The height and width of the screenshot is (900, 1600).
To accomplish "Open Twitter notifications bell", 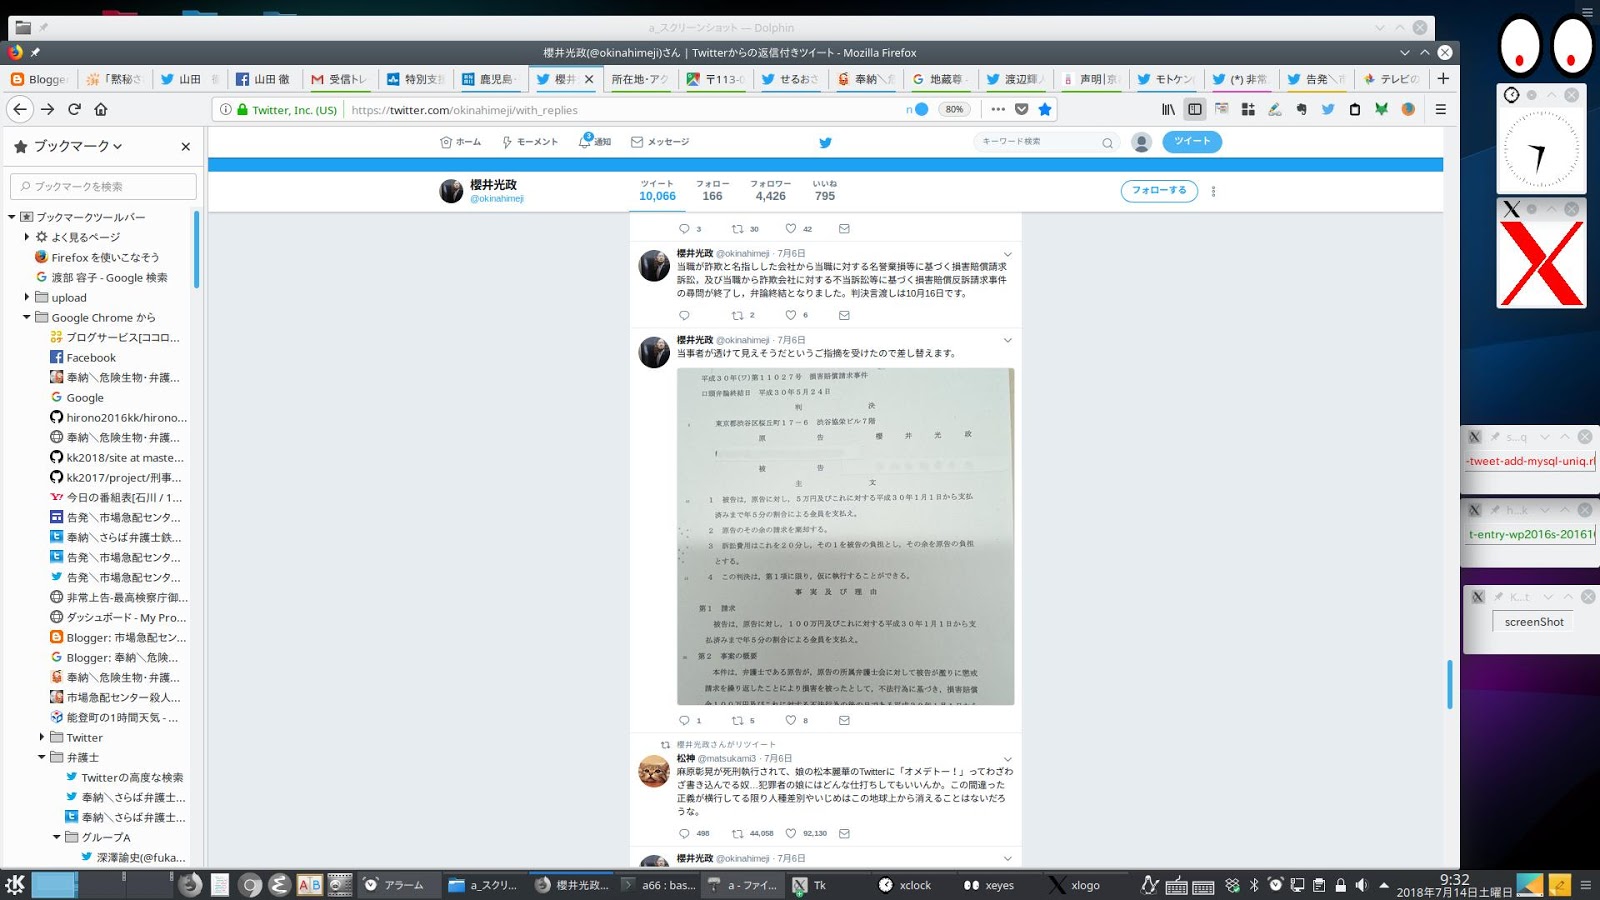I will click(585, 142).
